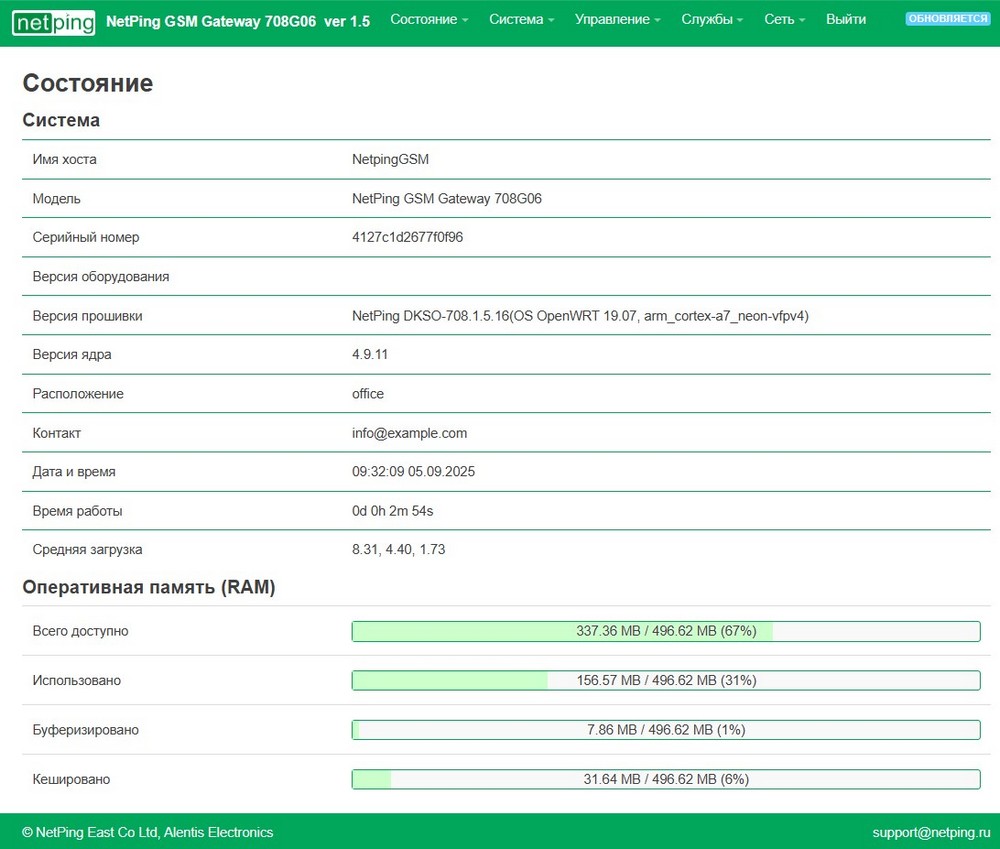Viewport: 1000px width, 849px height.
Task: Open the Сеть navigation menu
Action: (x=784, y=20)
